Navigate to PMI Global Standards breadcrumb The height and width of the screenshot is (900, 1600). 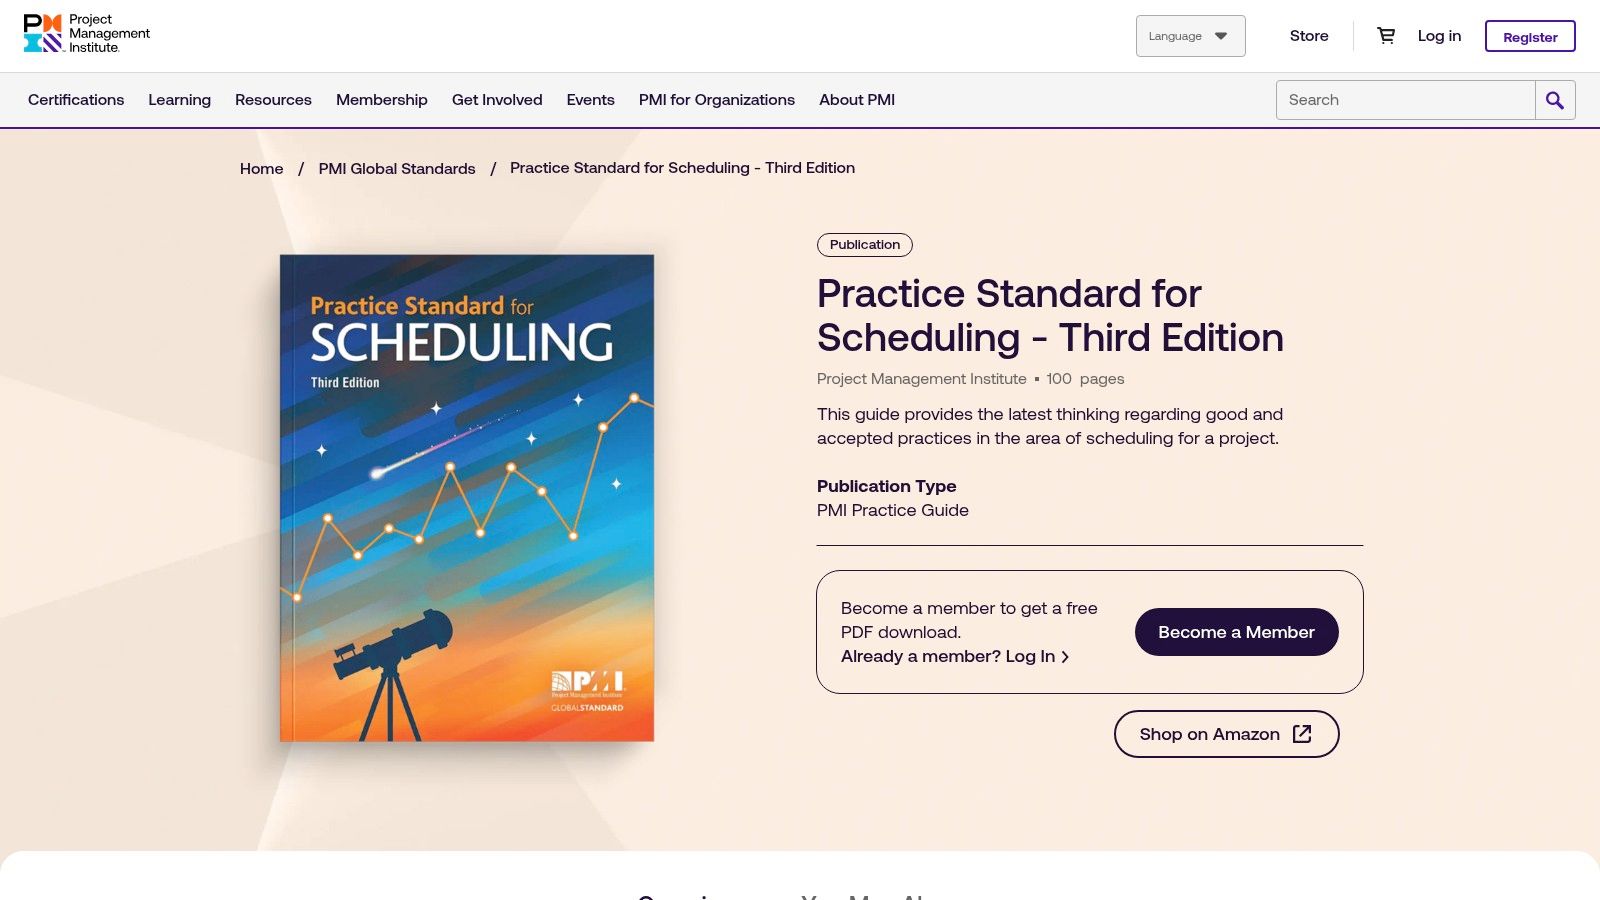(x=396, y=168)
